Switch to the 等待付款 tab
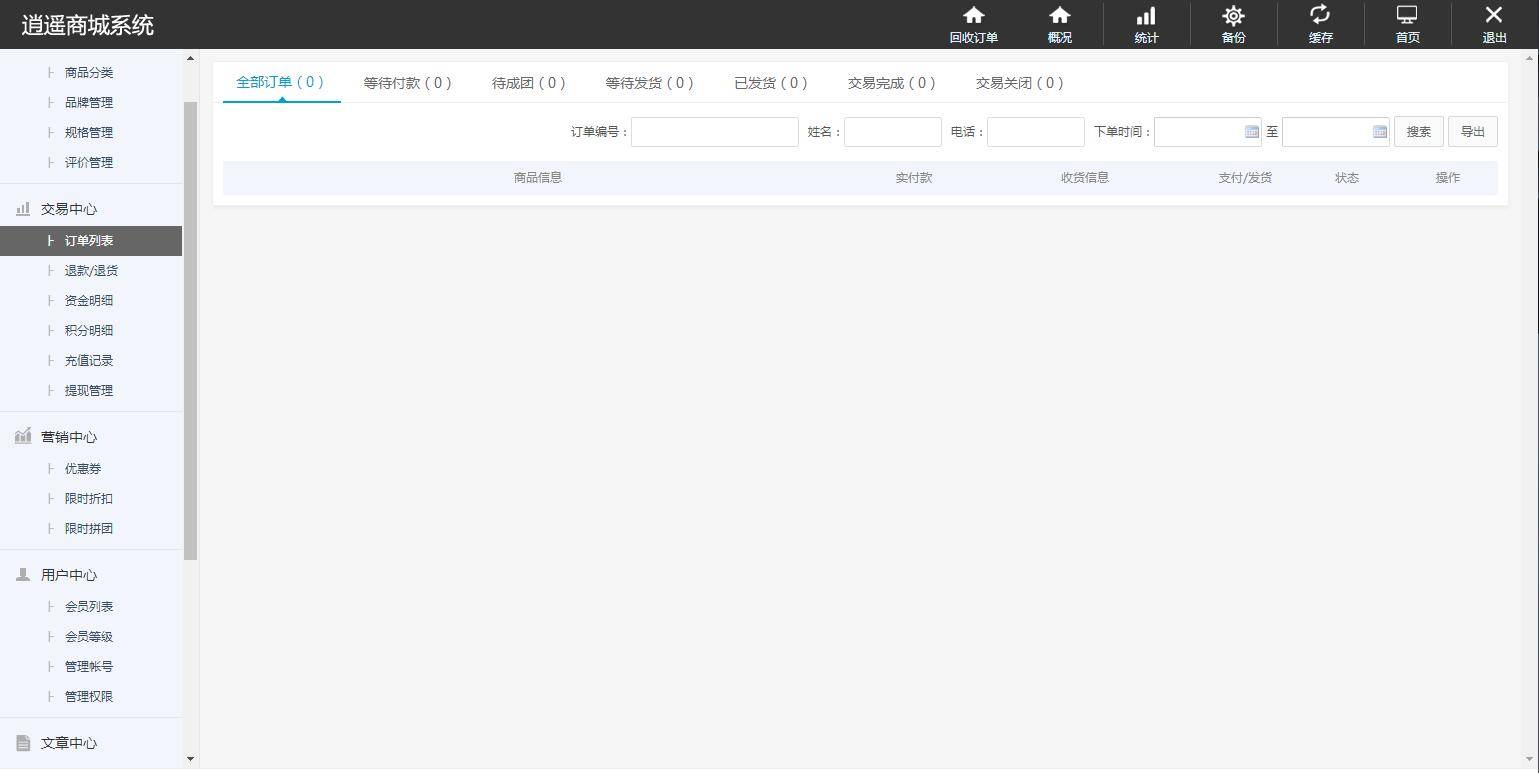The image size is (1539, 773). tap(407, 83)
